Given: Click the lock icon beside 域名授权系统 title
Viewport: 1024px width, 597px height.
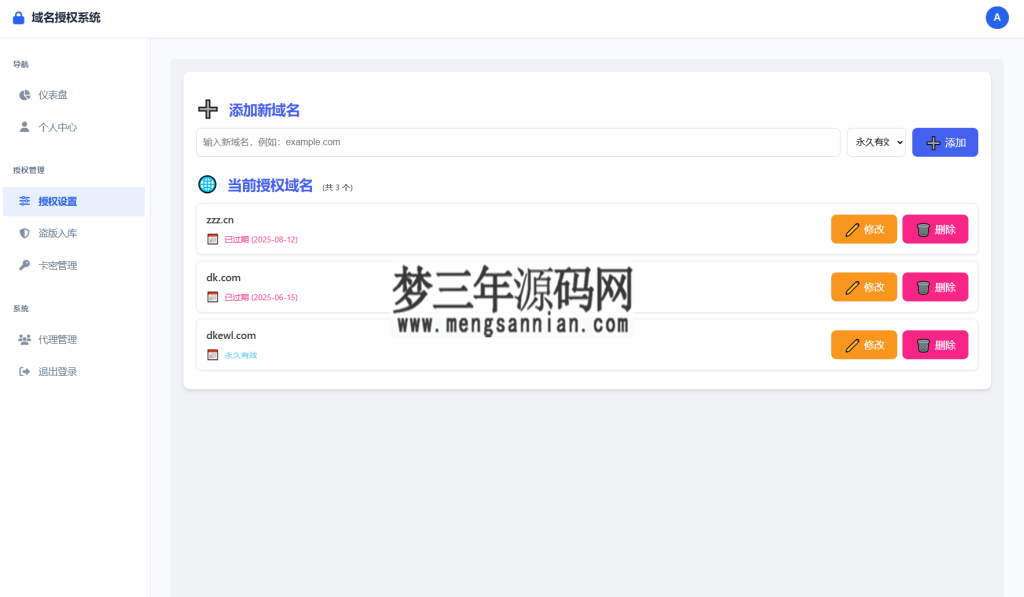Looking at the screenshot, I should [16, 17].
